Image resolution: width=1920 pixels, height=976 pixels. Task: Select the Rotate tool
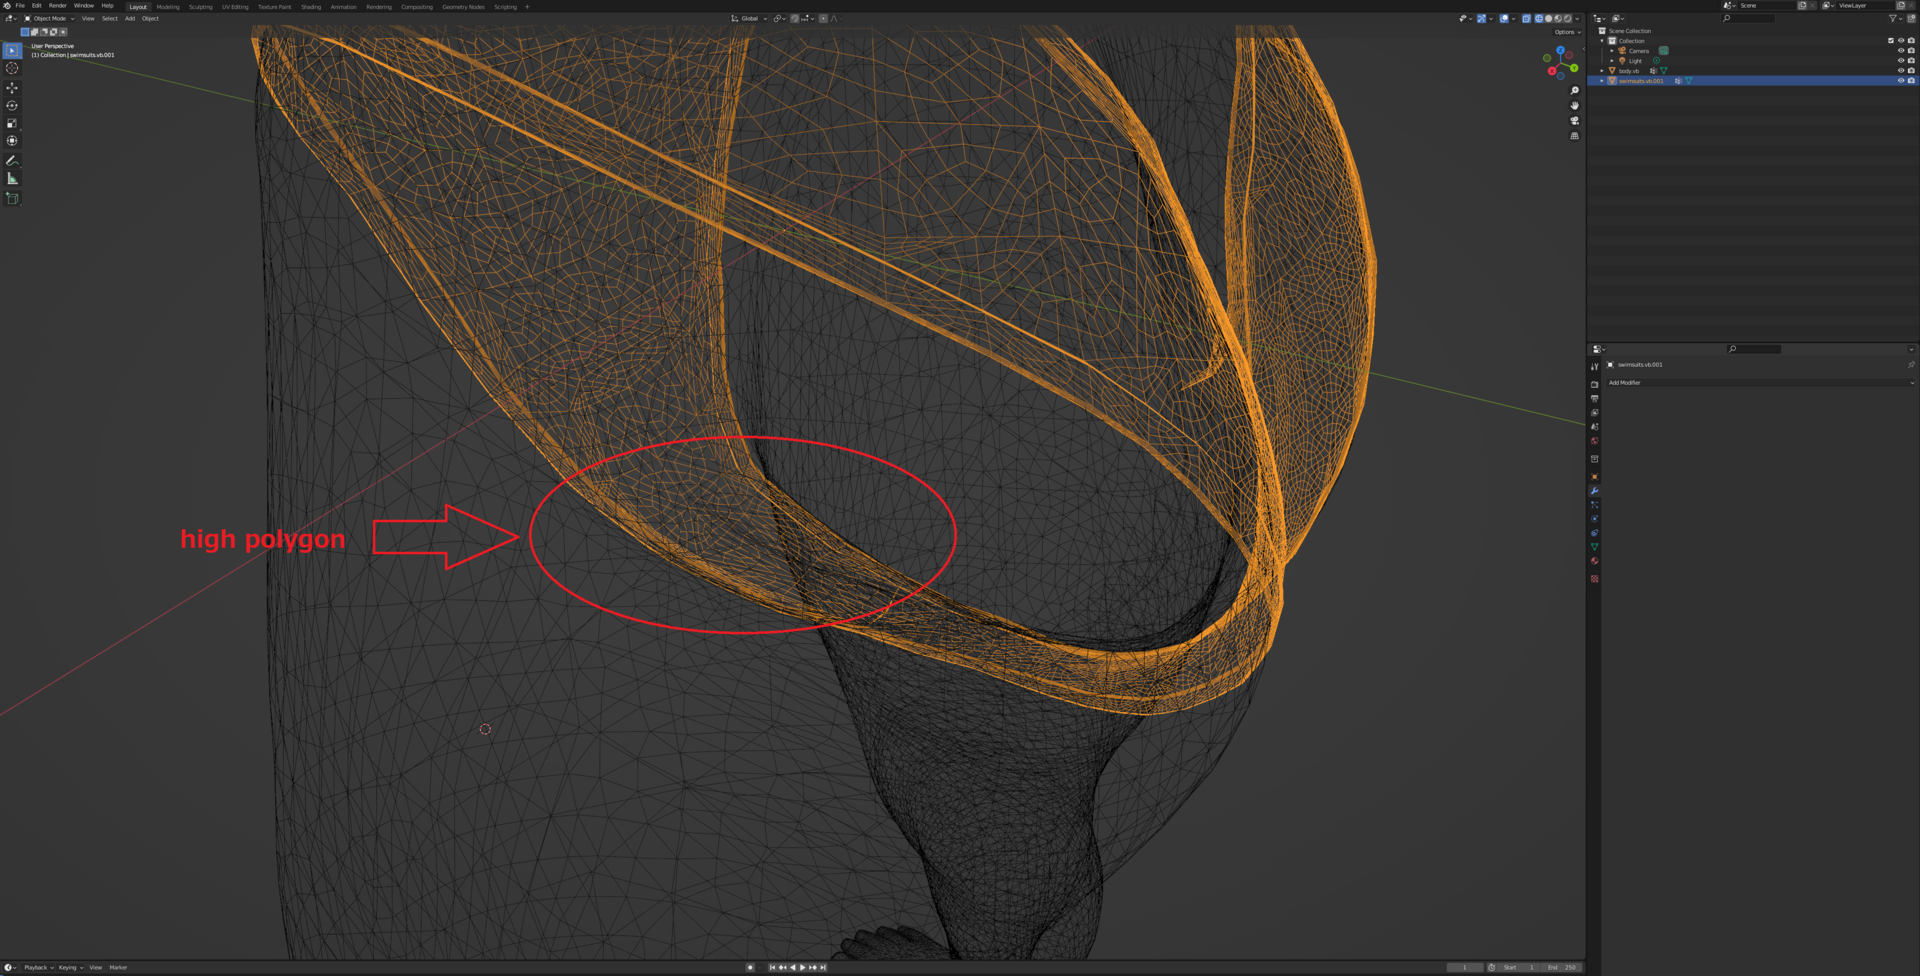point(12,106)
